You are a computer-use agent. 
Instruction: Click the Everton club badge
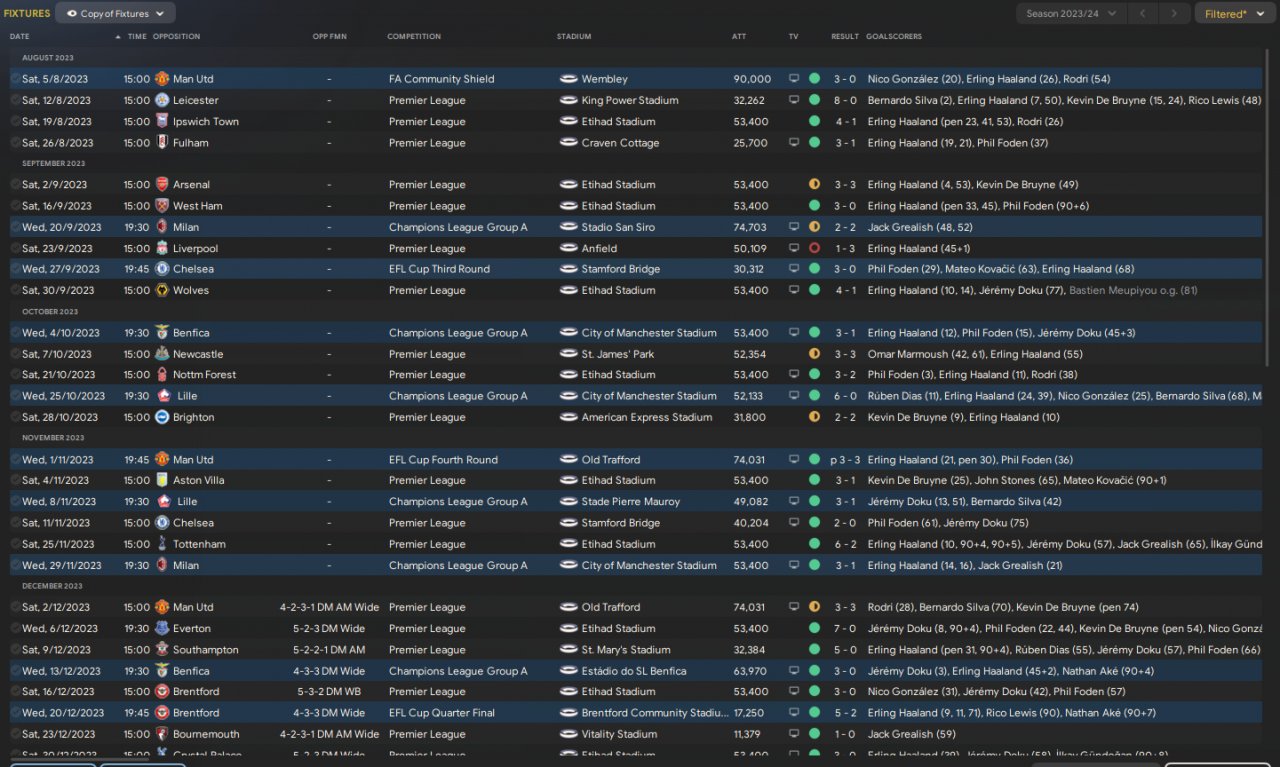pos(162,629)
